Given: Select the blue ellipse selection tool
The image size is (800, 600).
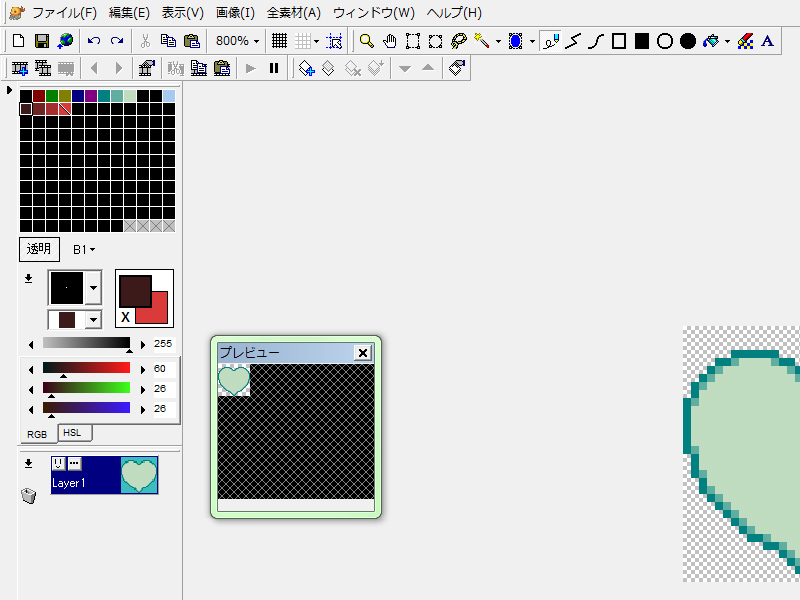Looking at the screenshot, I should pos(515,41).
